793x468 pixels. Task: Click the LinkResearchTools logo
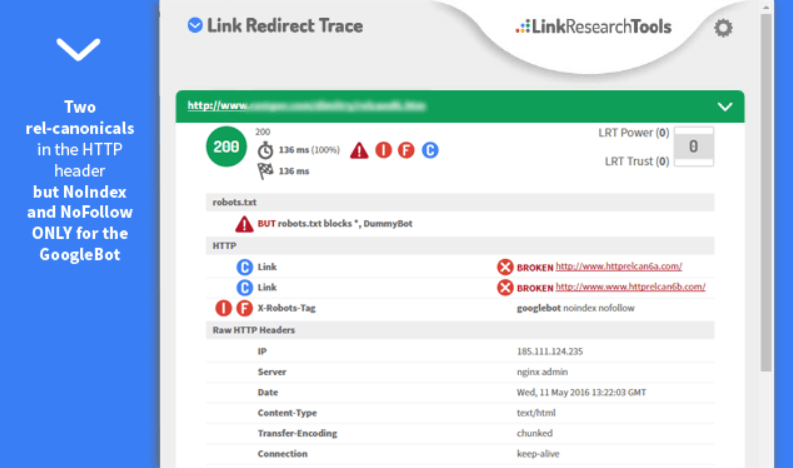pos(593,27)
